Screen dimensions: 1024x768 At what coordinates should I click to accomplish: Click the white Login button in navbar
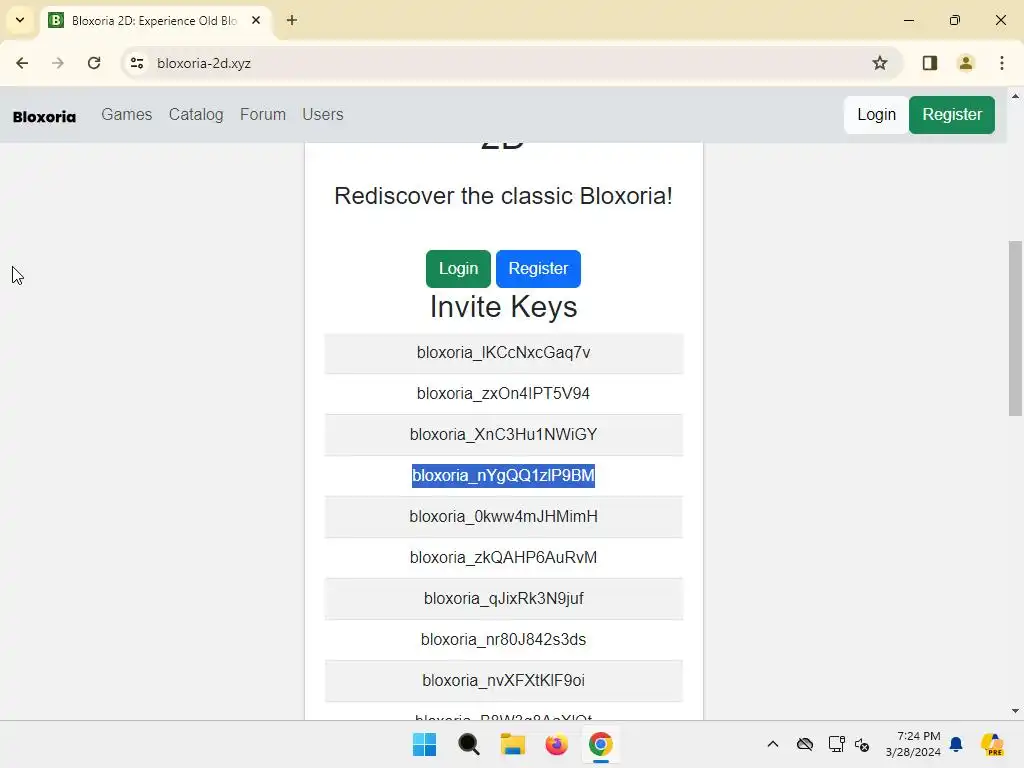click(x=876, y=115)
